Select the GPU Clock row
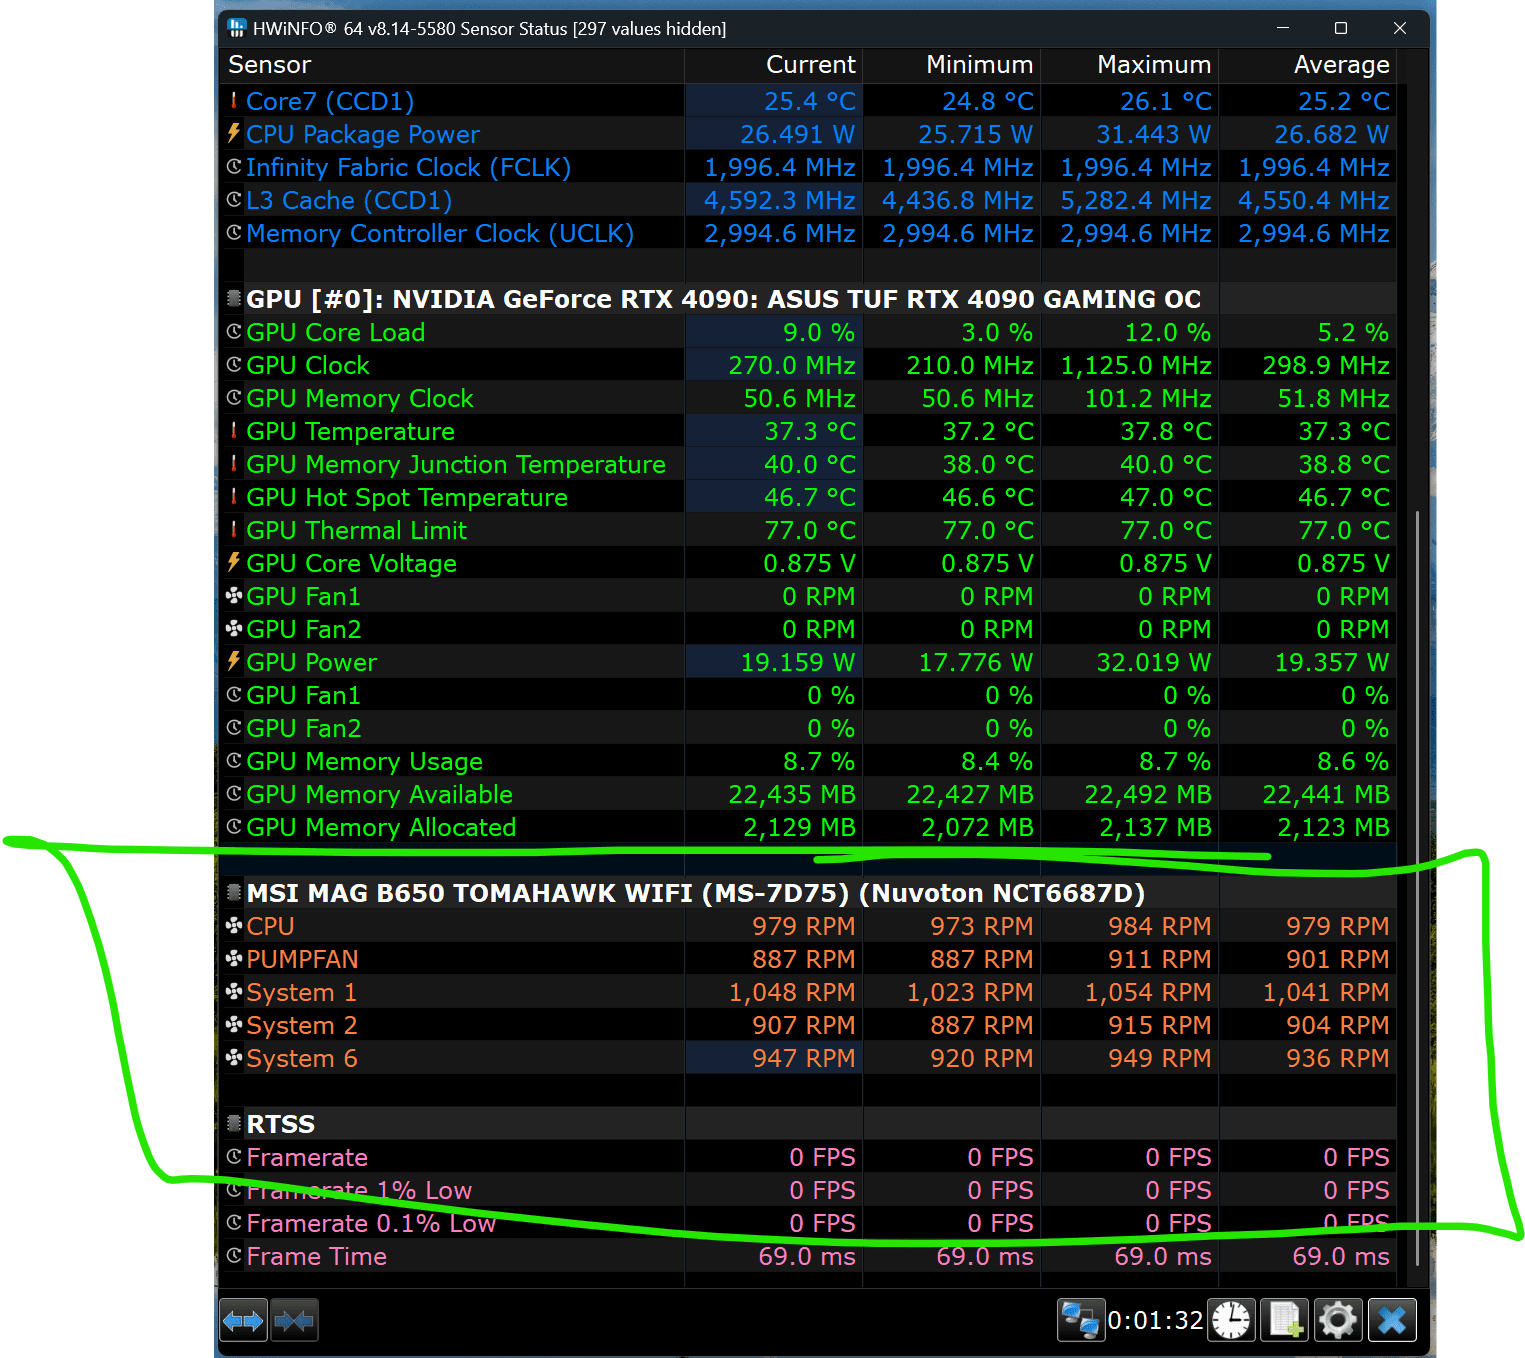 [808, 365]
